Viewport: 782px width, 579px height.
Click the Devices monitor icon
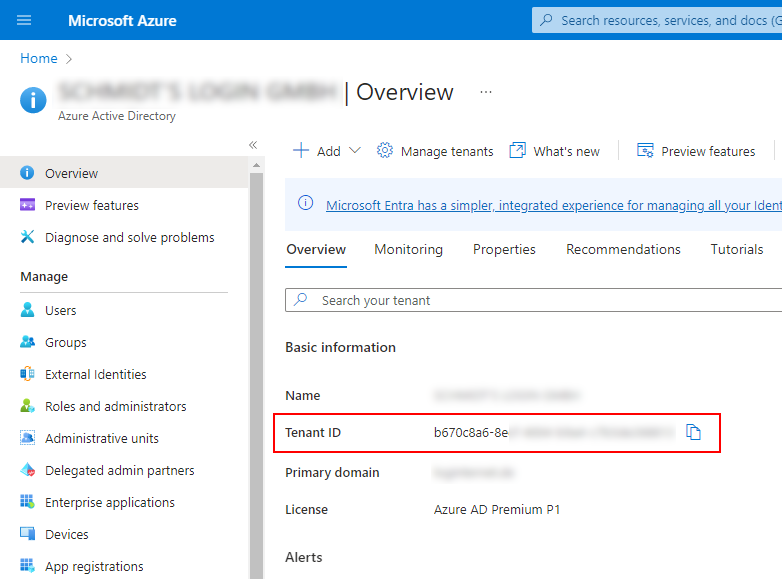pyautogui.click(x=27, y=534)
